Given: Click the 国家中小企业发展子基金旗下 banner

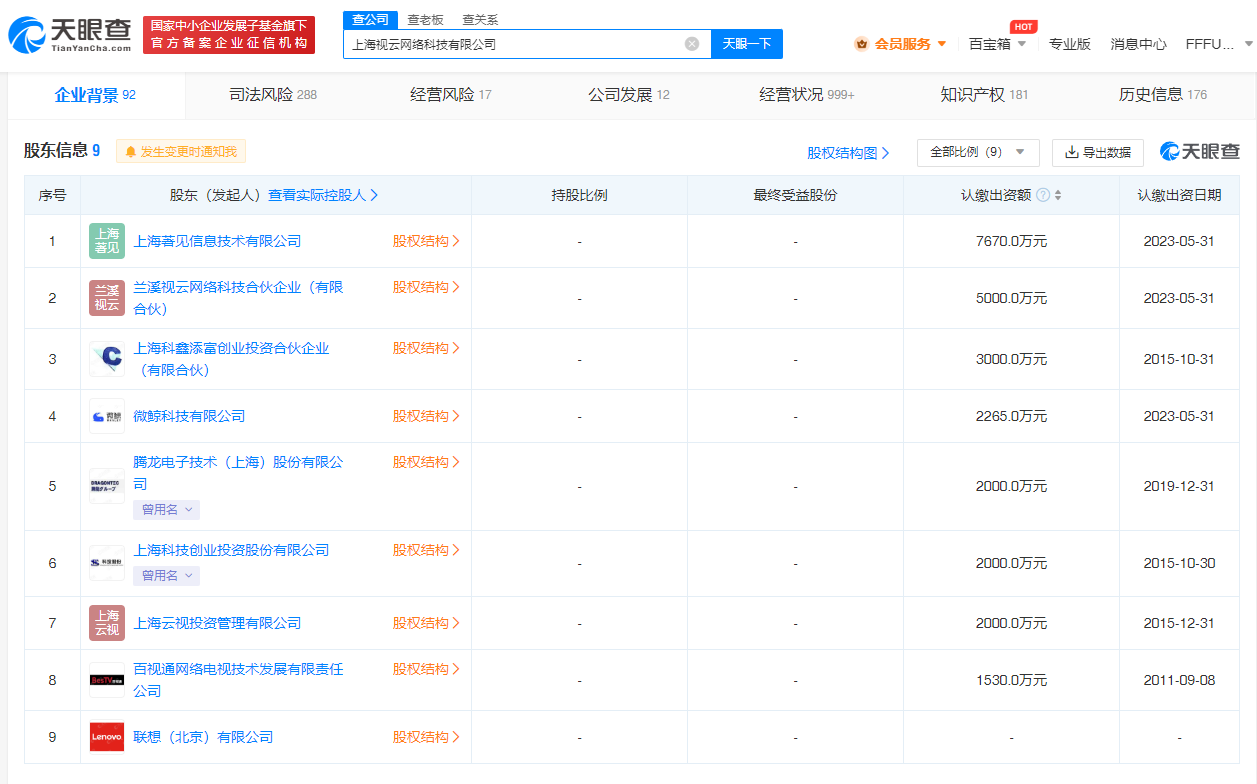Looking at the screenshot, I should click(x=229, y=35).
